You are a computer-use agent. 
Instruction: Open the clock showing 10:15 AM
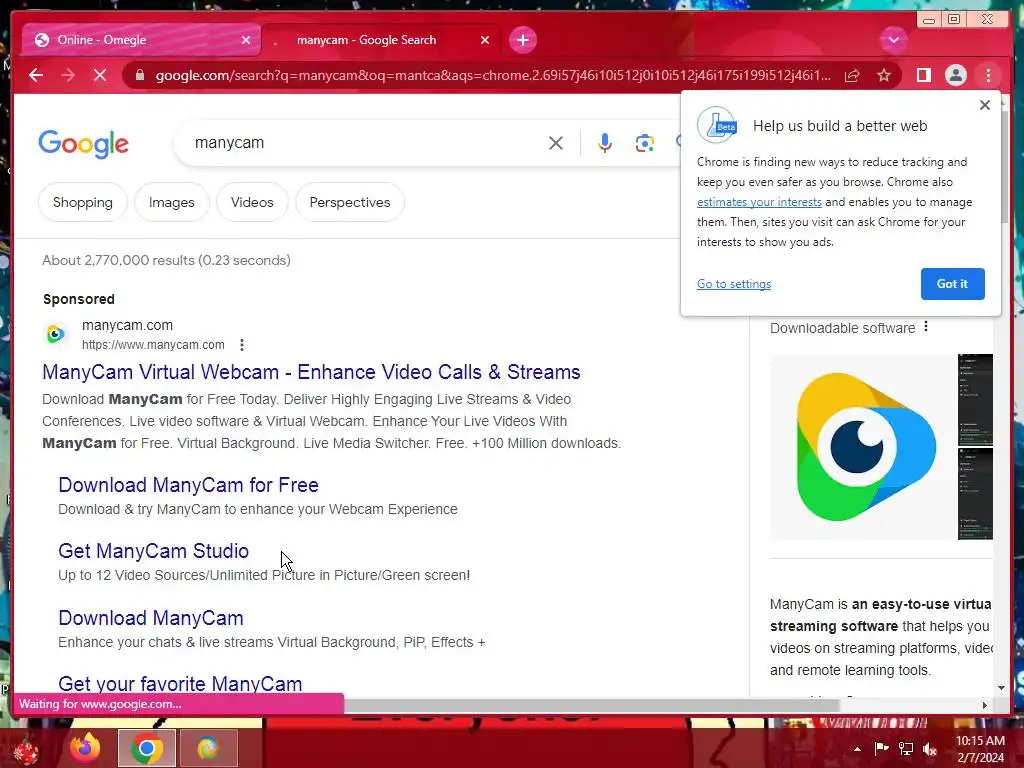(x=980, y=749)
